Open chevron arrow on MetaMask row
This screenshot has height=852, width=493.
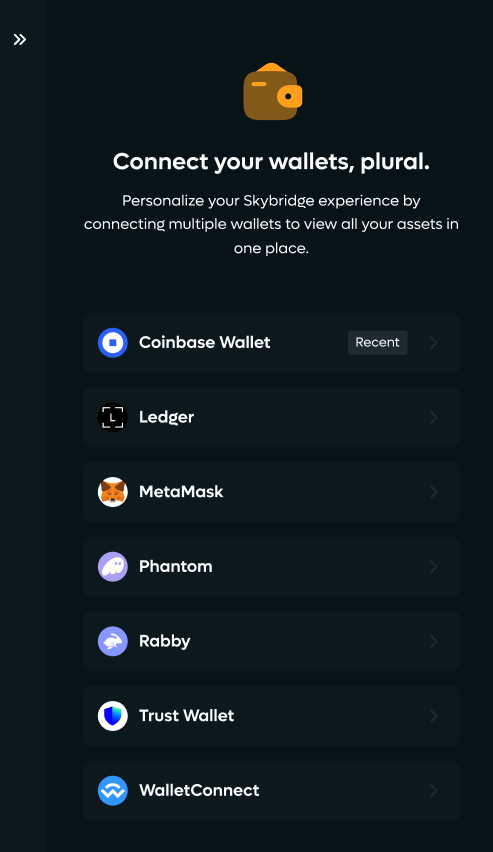[434, 492]
